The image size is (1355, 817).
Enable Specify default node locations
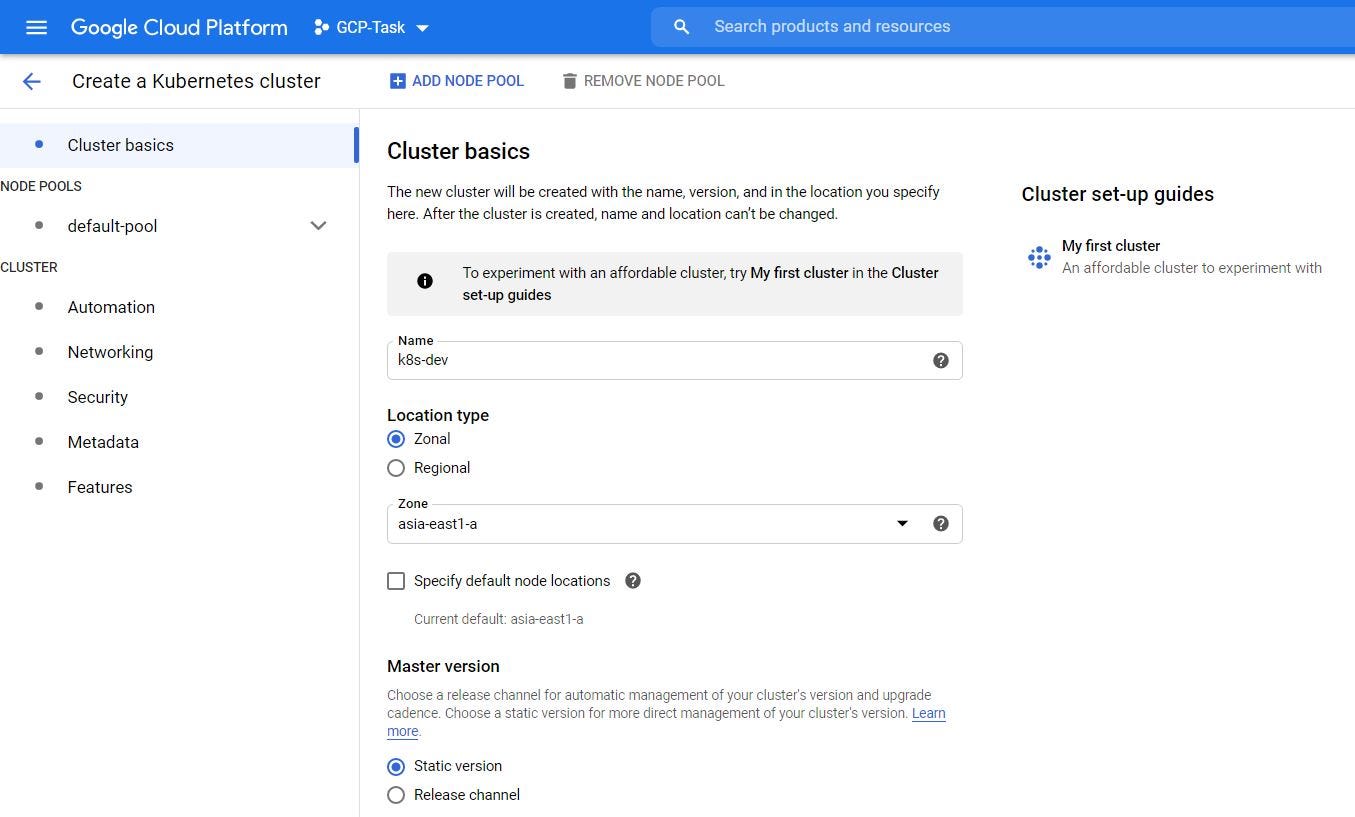[396, 581]
